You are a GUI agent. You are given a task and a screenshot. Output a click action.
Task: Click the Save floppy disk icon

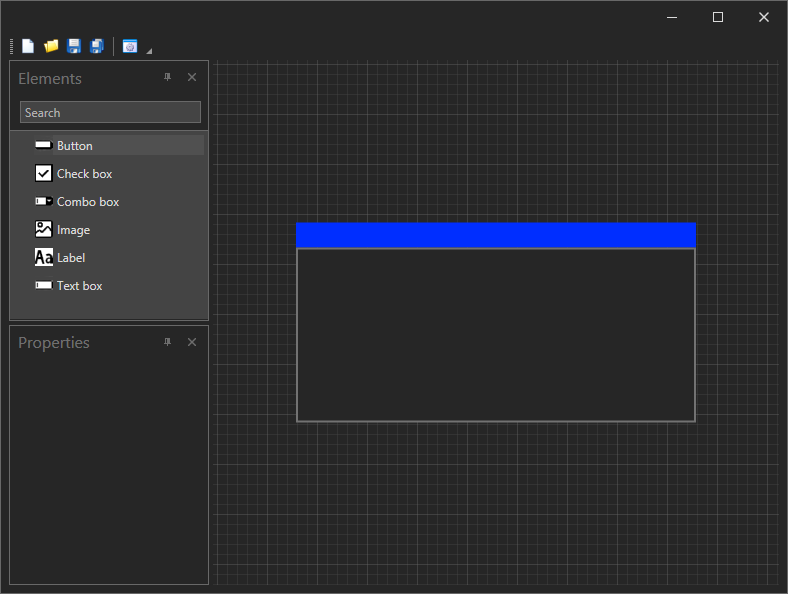click(74, 46)
